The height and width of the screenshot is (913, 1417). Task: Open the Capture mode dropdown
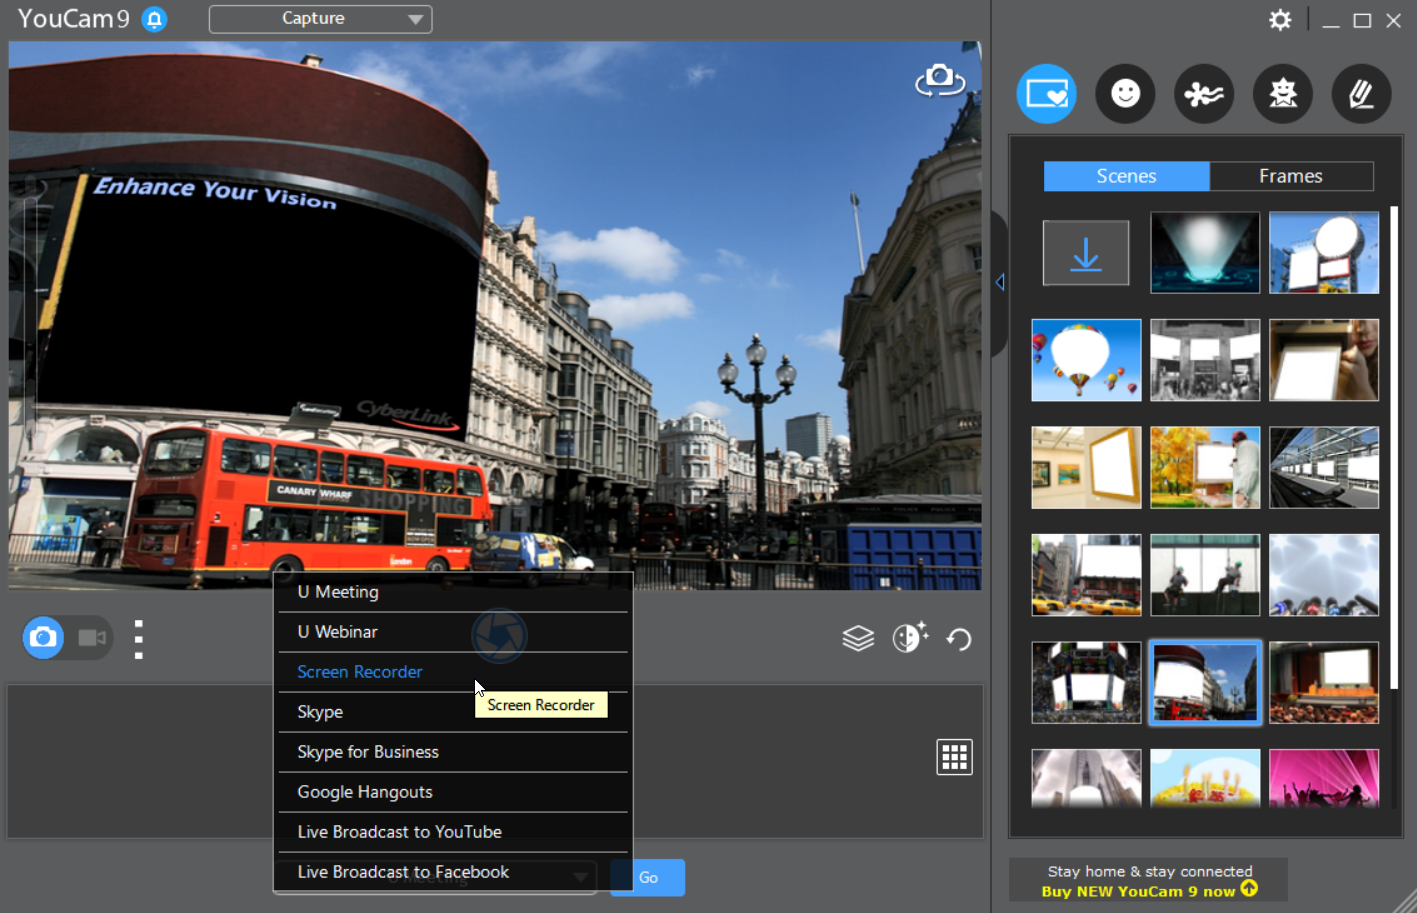[320, 19]
